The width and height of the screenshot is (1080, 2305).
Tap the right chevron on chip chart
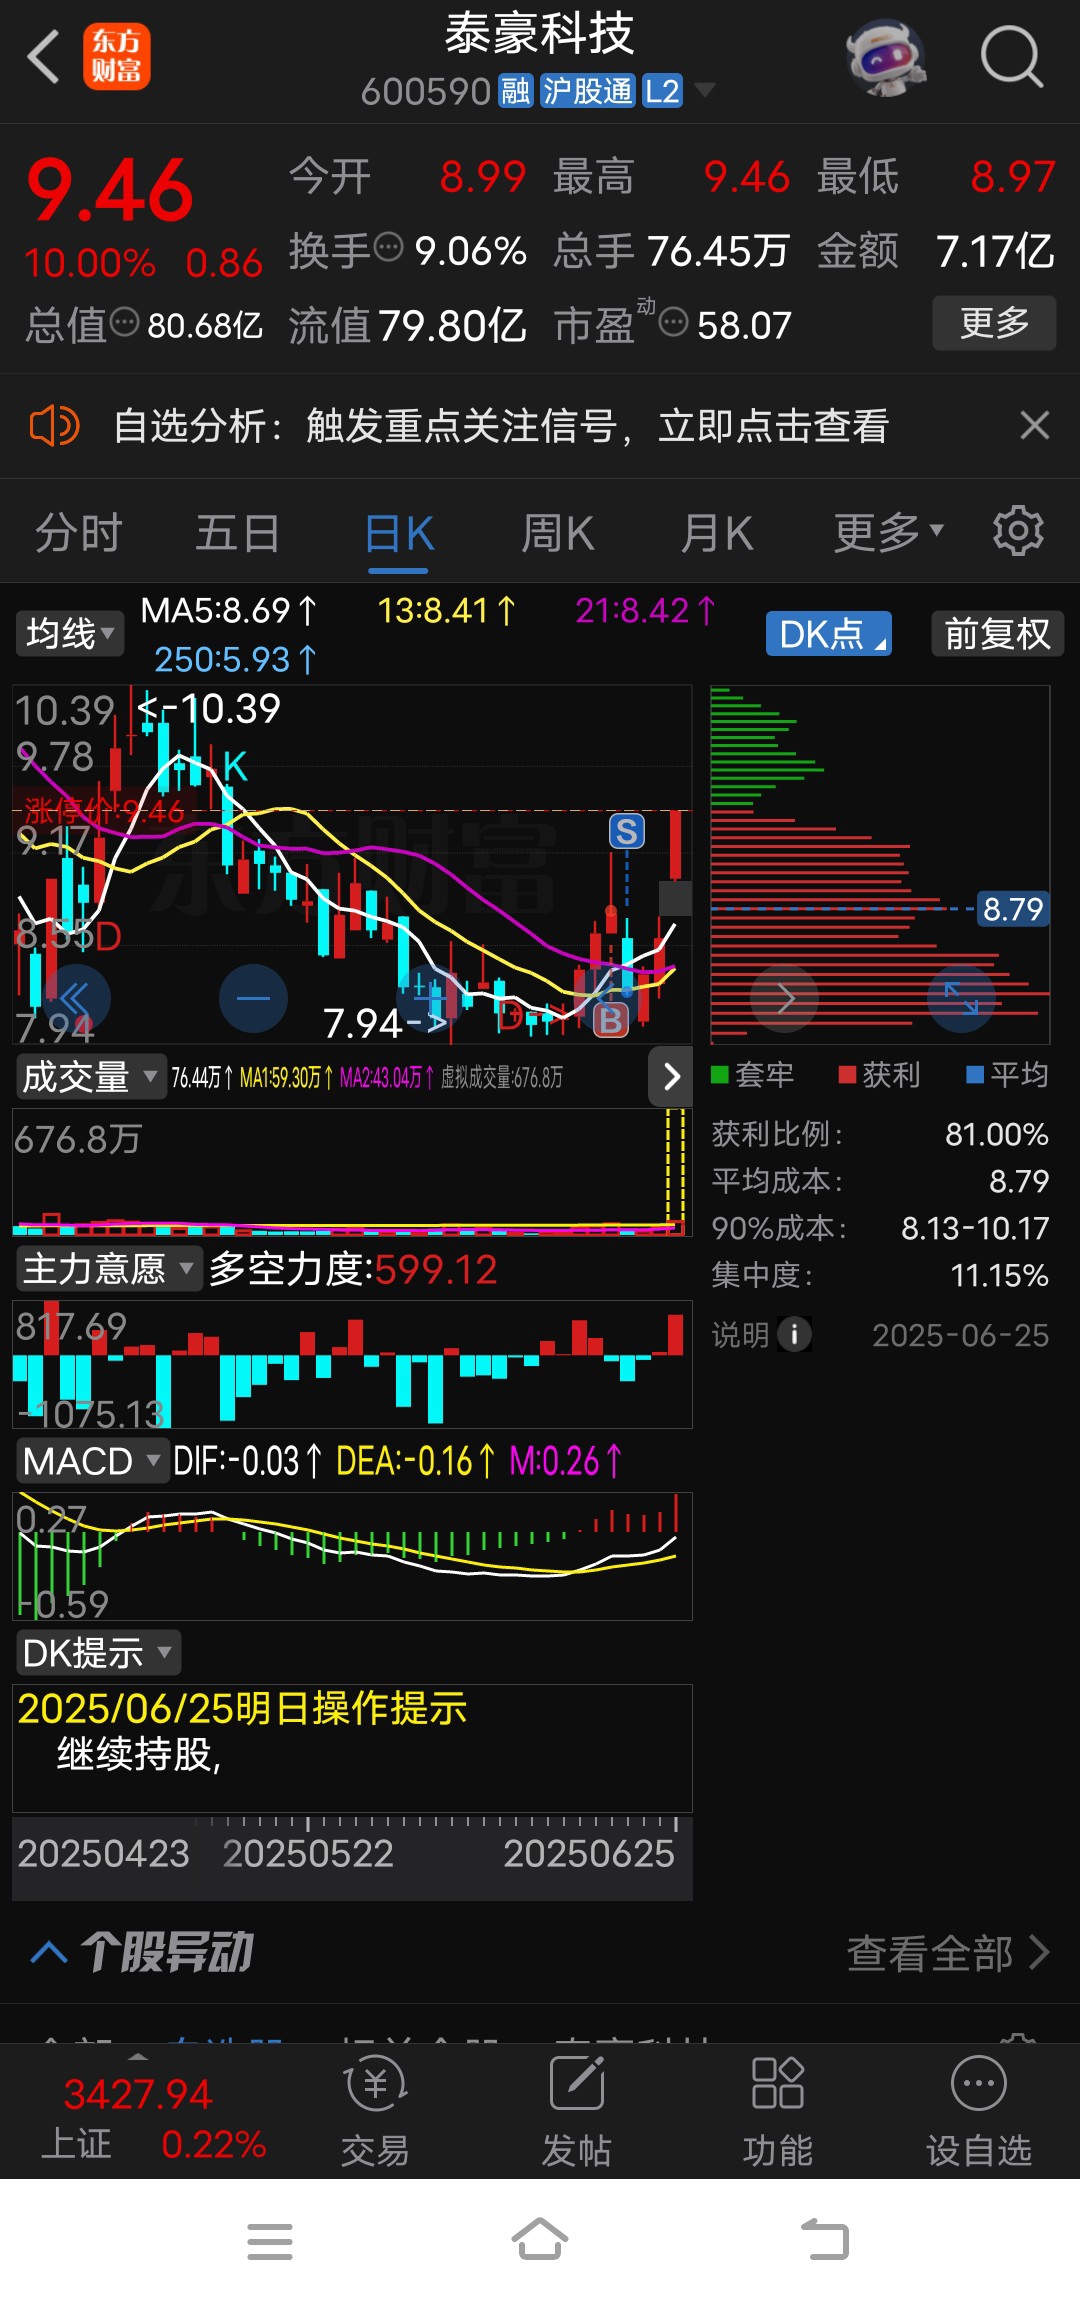tap(785, 998)
